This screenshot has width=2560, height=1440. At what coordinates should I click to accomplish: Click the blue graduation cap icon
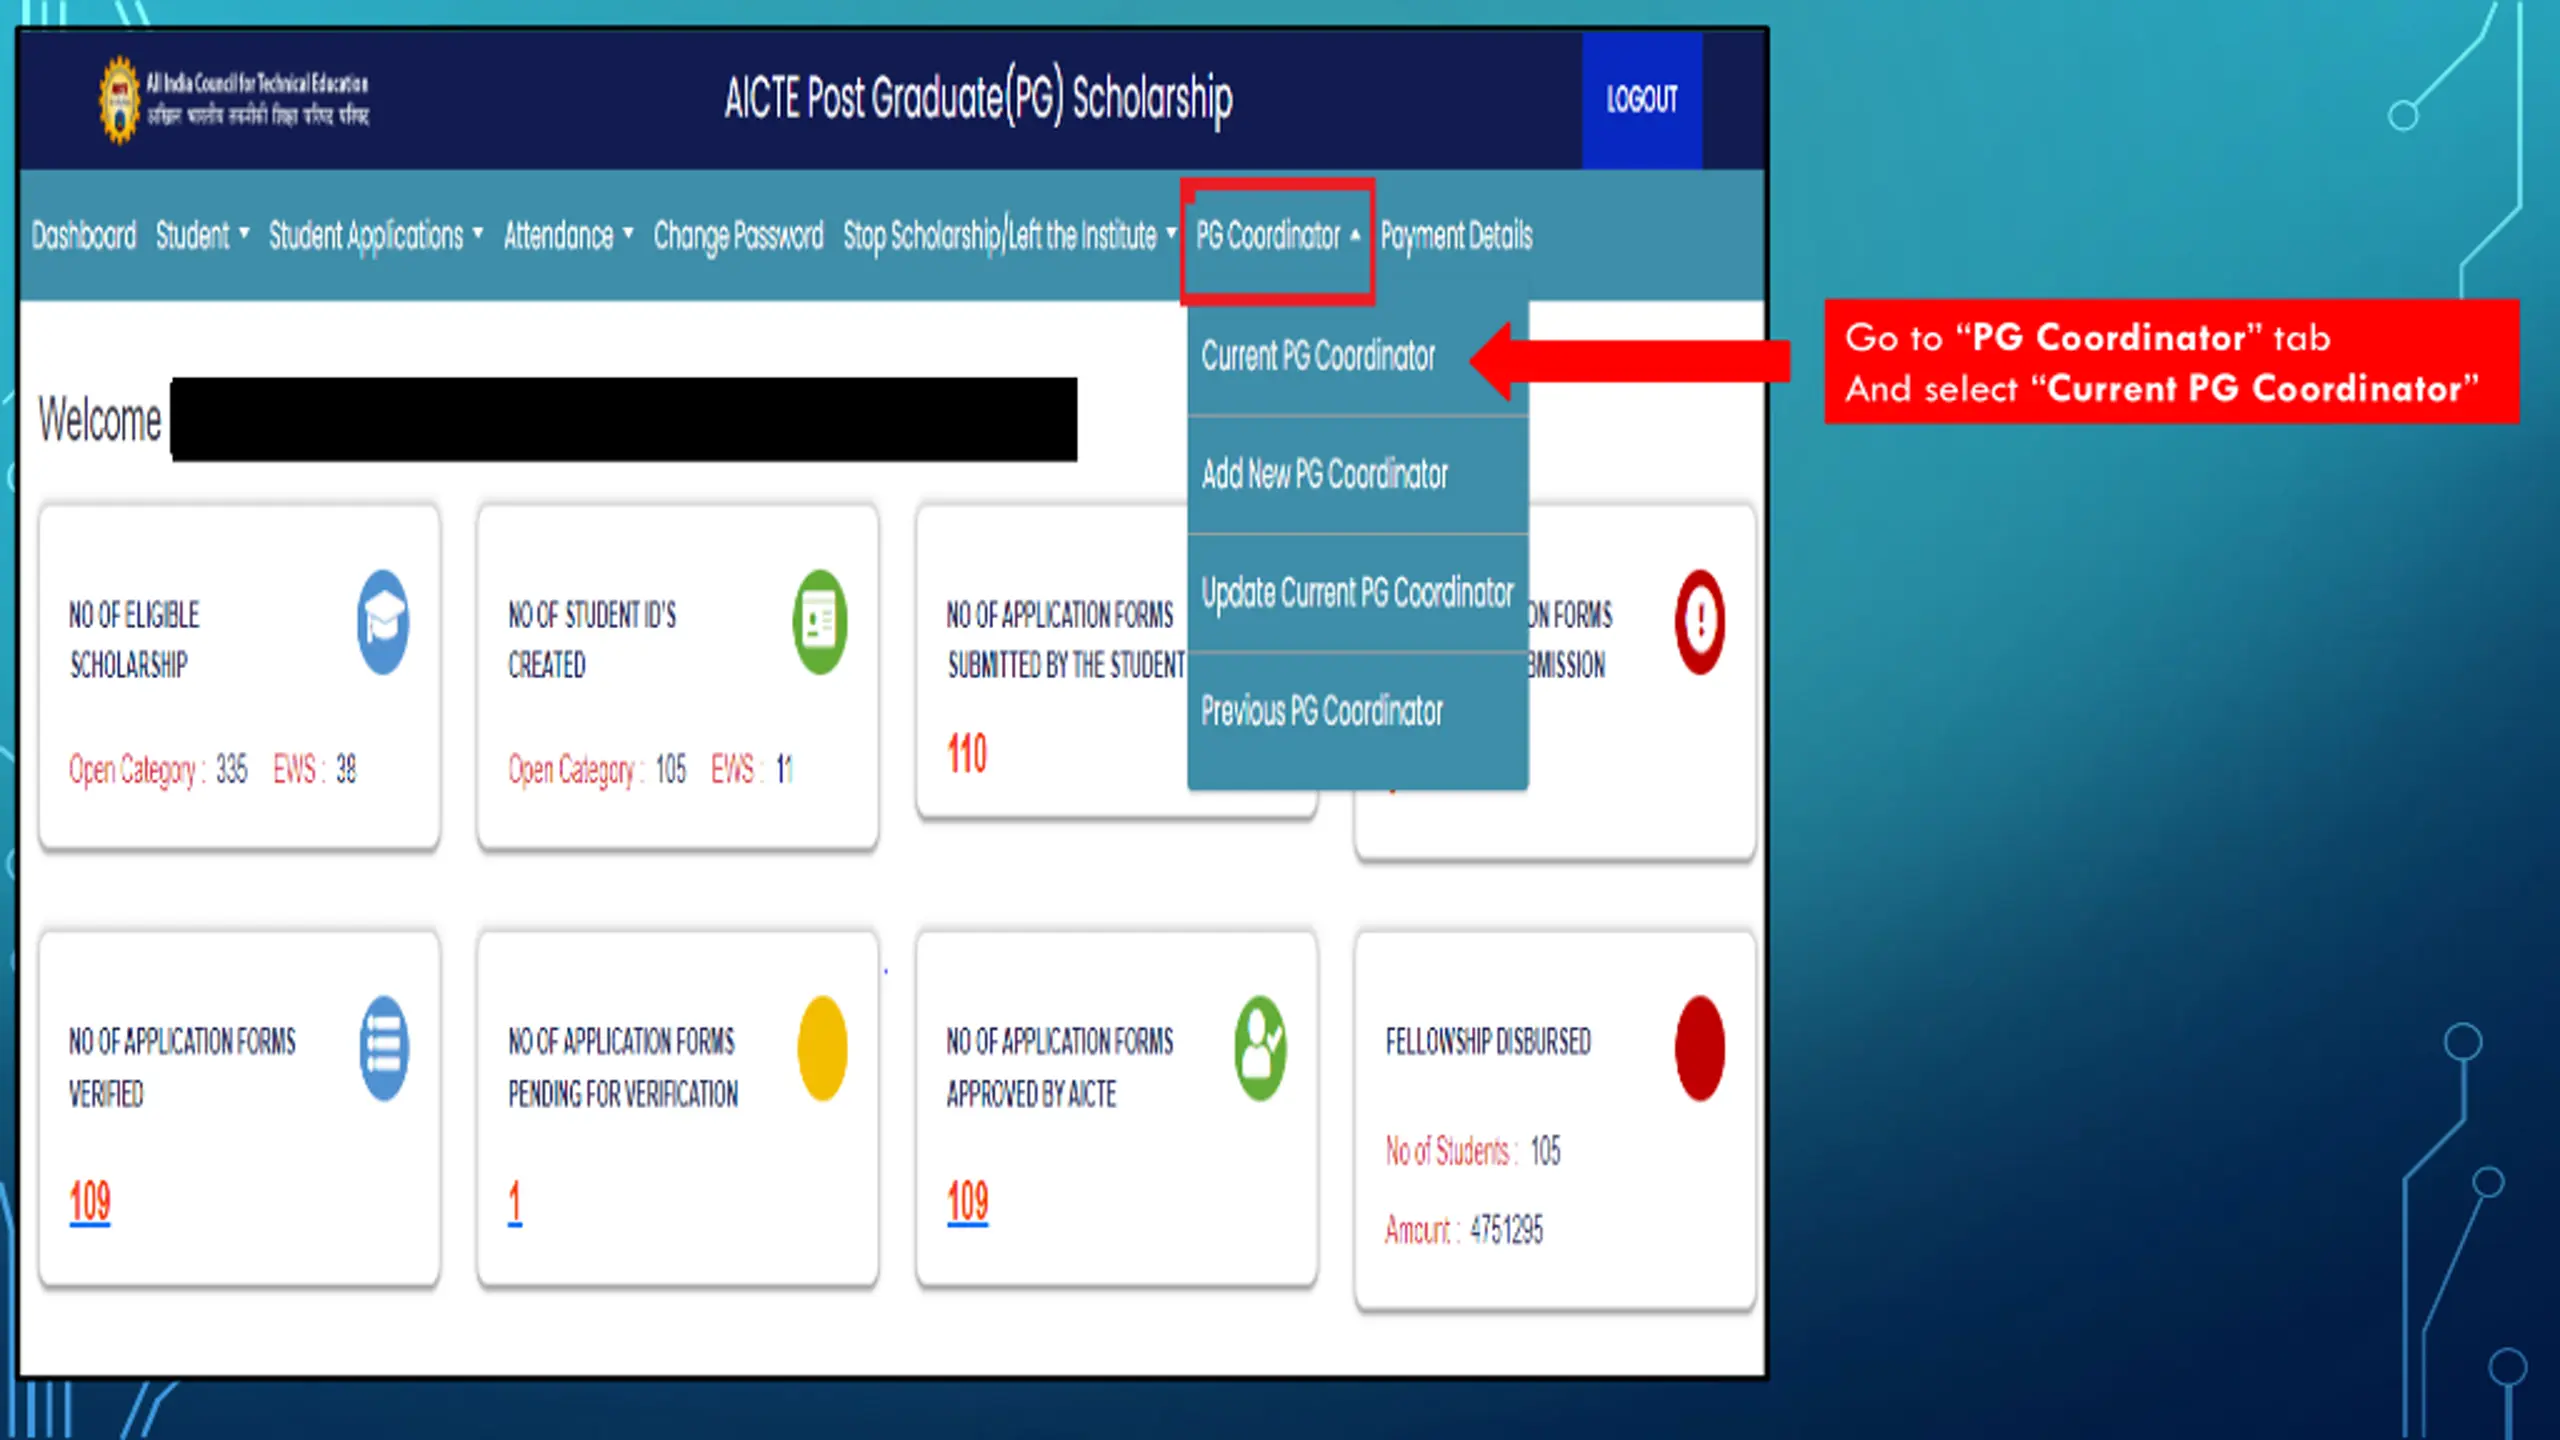[x=383, y=622]
